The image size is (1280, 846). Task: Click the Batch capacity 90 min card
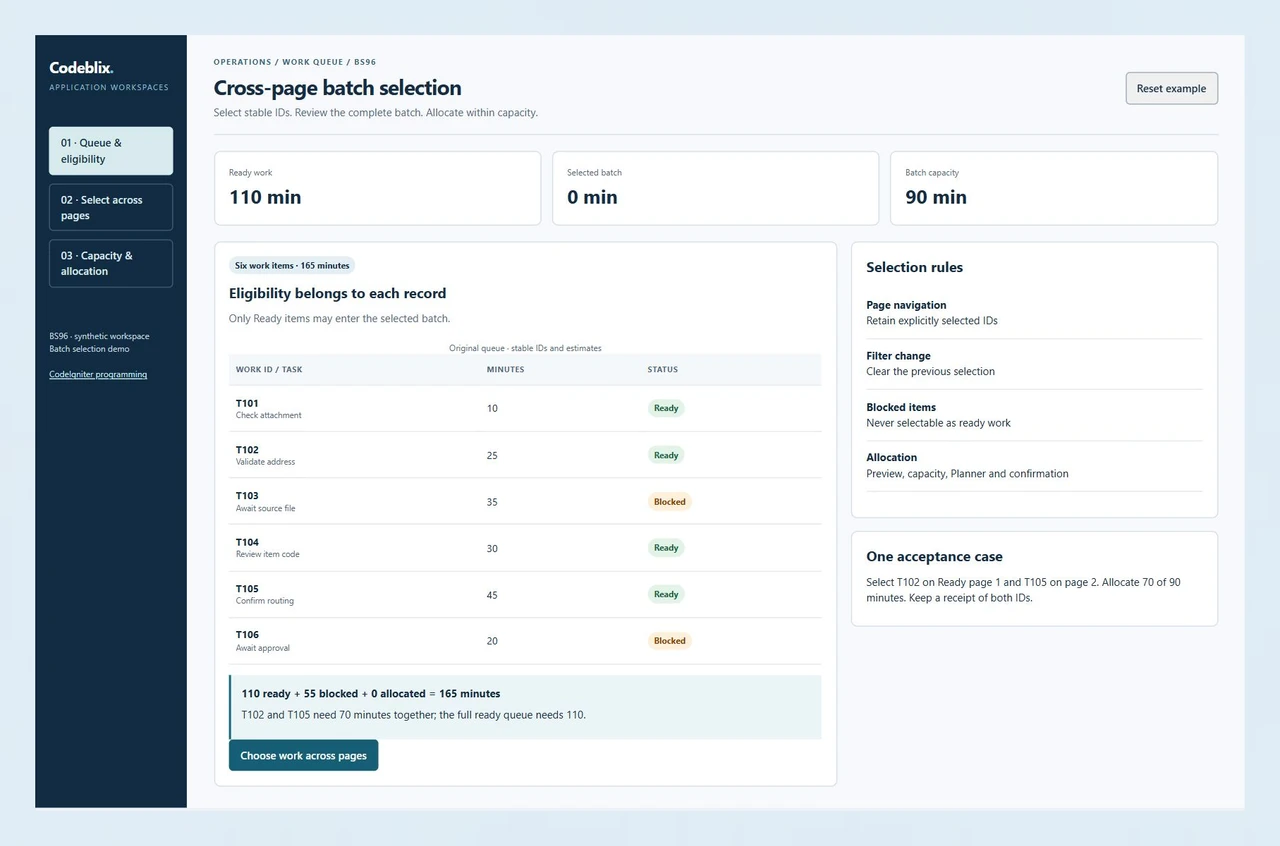point(1054,188)
